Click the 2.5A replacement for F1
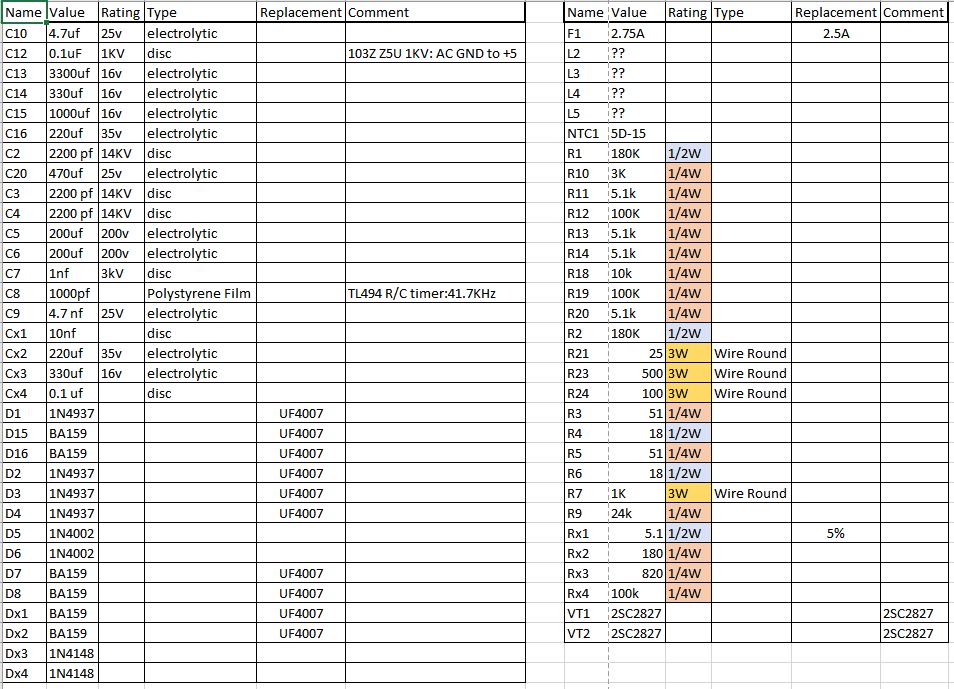The height and width of the screenshot is (689, 954). coord(835,33)
